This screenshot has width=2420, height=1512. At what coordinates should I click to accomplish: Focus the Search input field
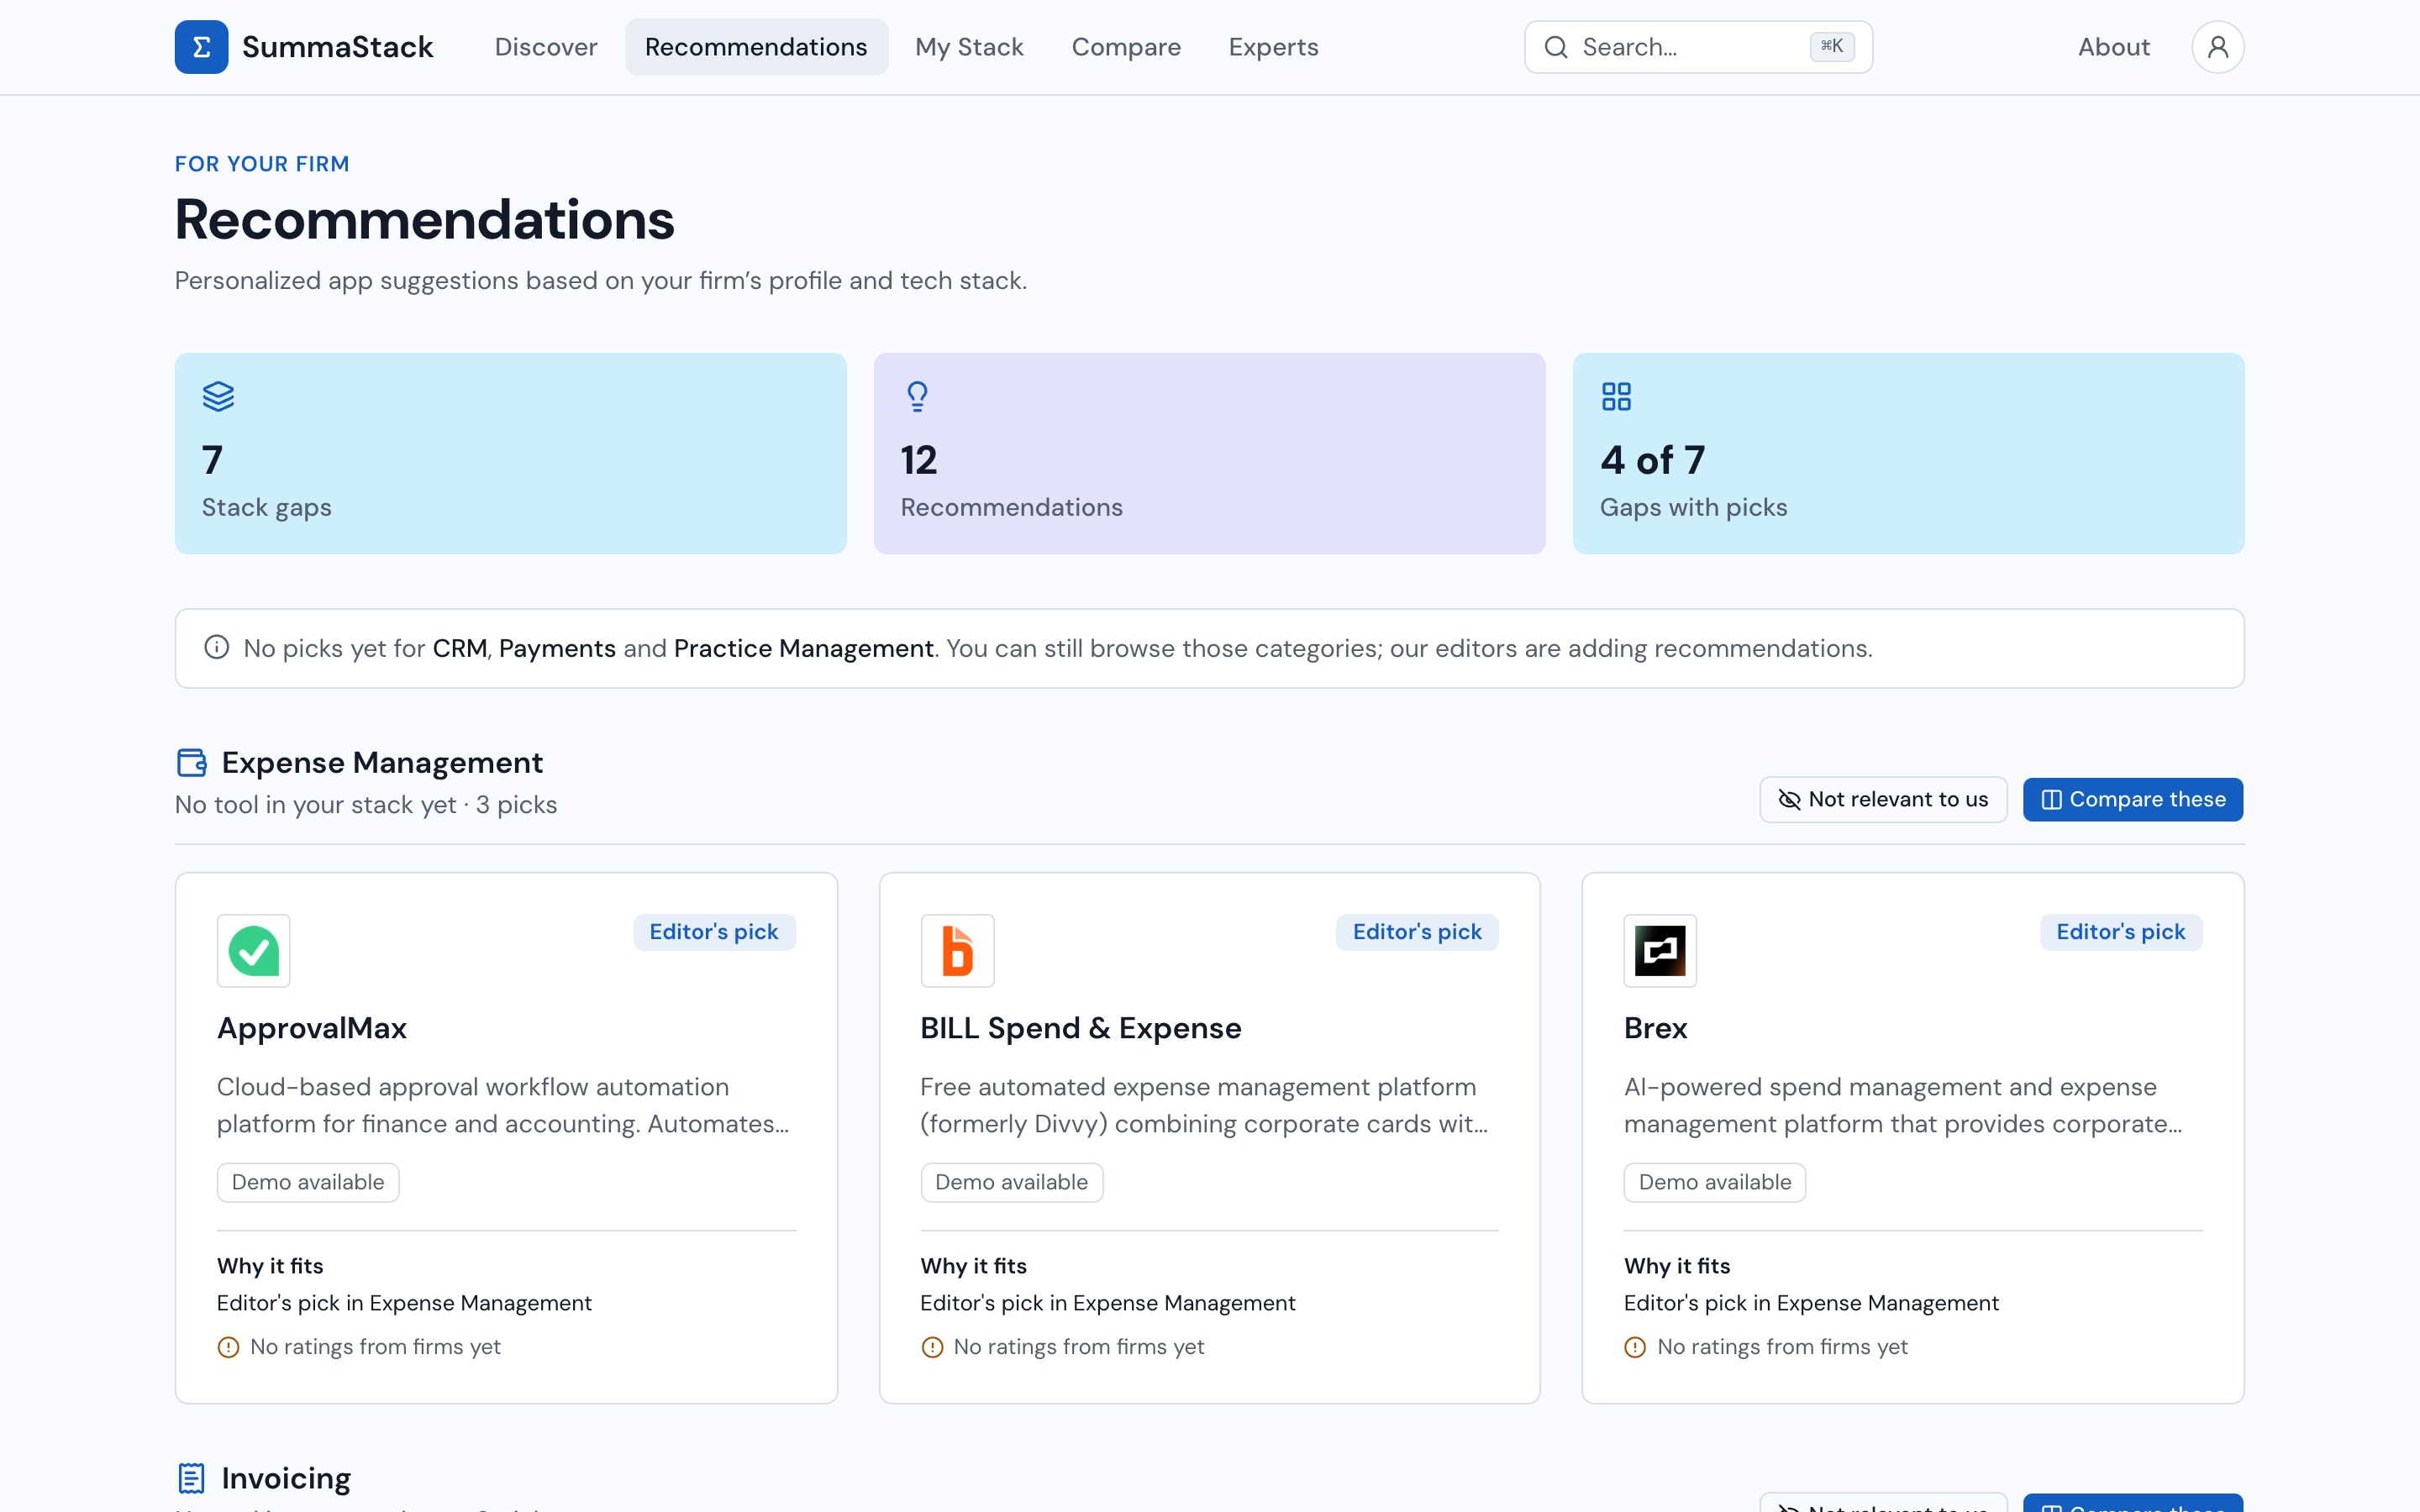pyautogui.click(x=1698, y=47)
